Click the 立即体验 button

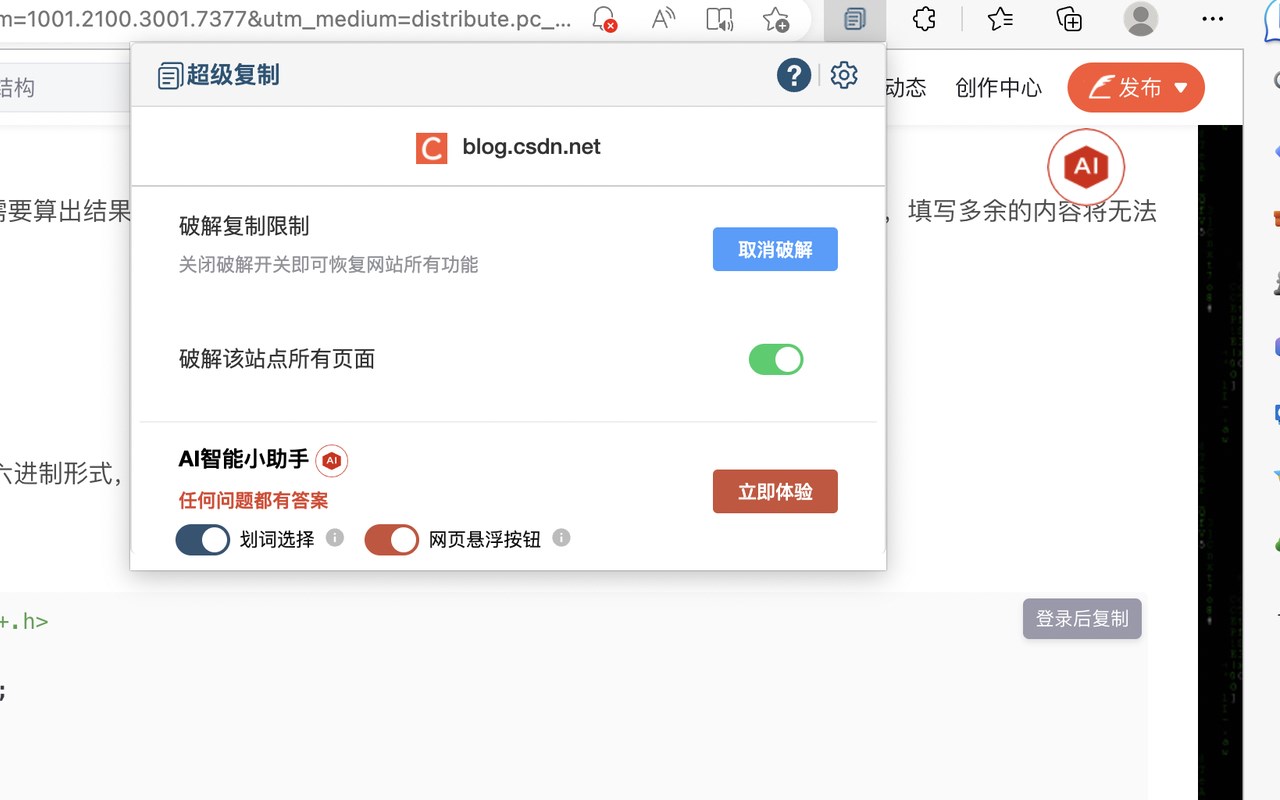775,492
